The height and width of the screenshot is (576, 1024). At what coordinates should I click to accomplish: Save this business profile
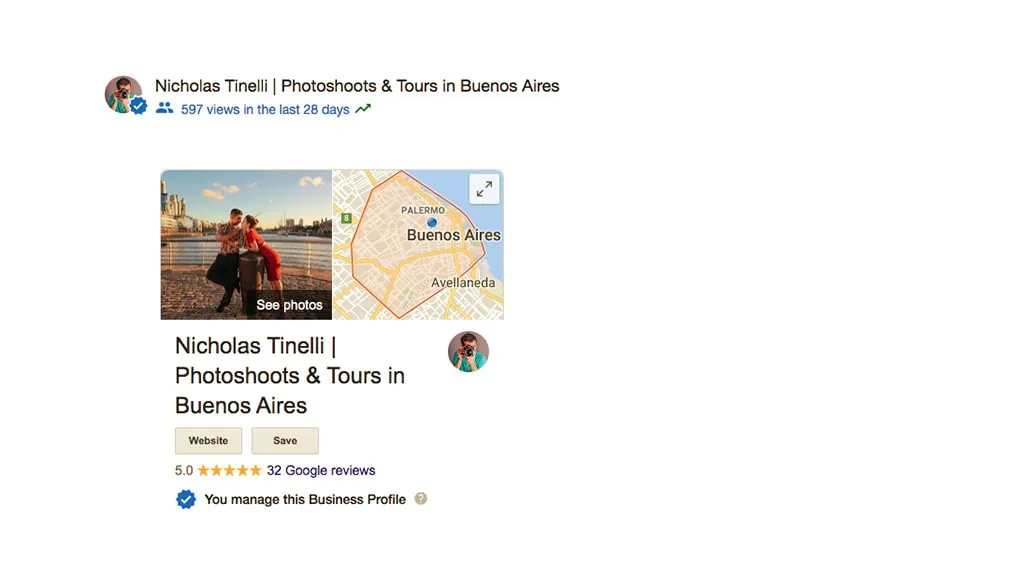pos(285,440)
